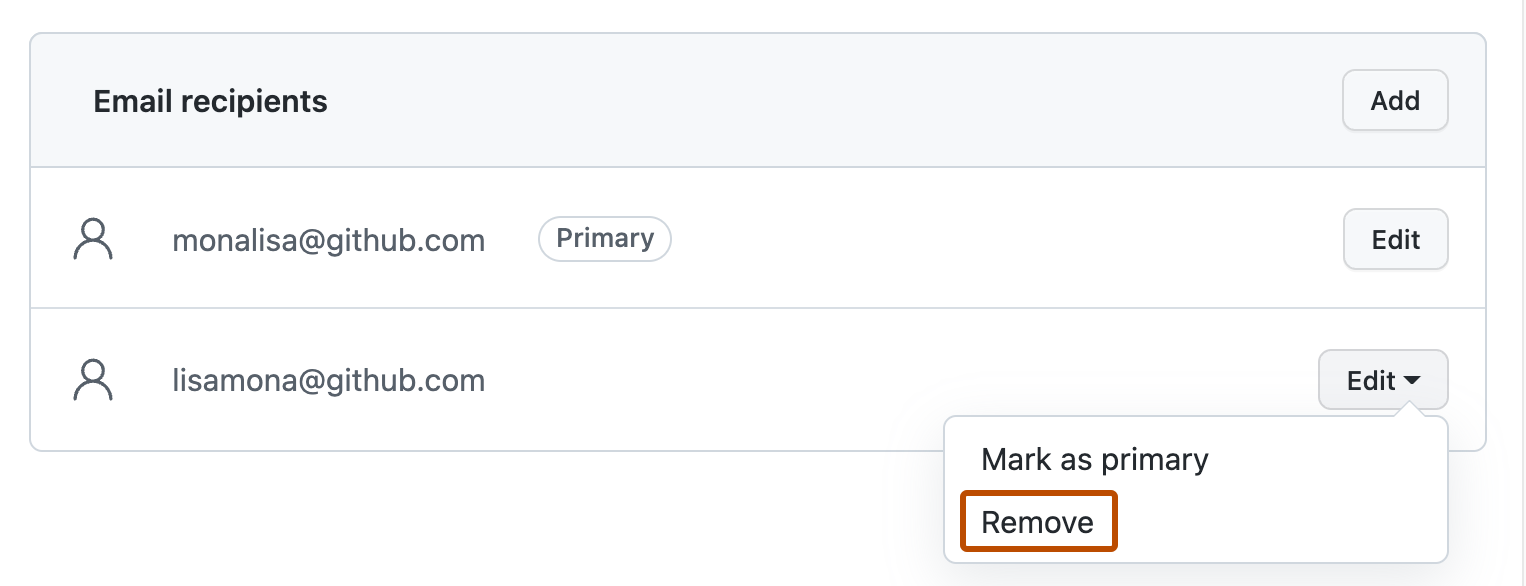Open the Edit dropdown for lisamona@github.com
Screen dimensions: 1526x586
coord(1383,380)
